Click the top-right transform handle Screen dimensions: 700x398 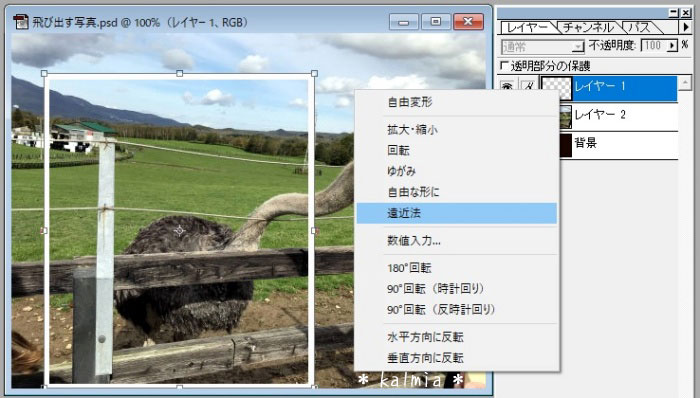[315, 73]
